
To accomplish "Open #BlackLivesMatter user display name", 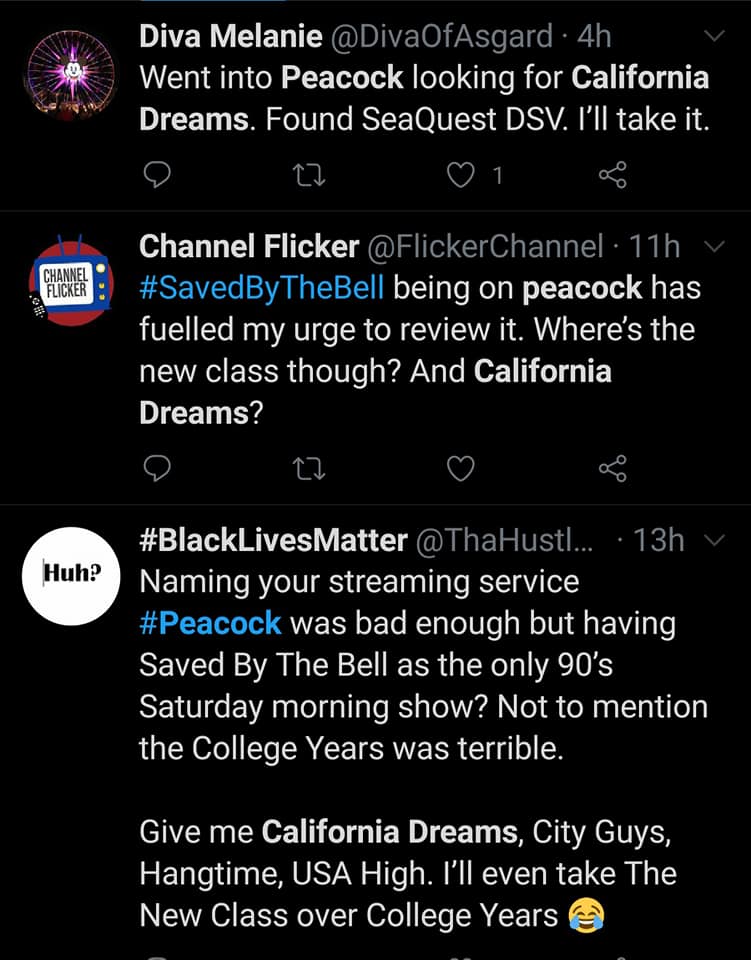I will coord(273,540).
